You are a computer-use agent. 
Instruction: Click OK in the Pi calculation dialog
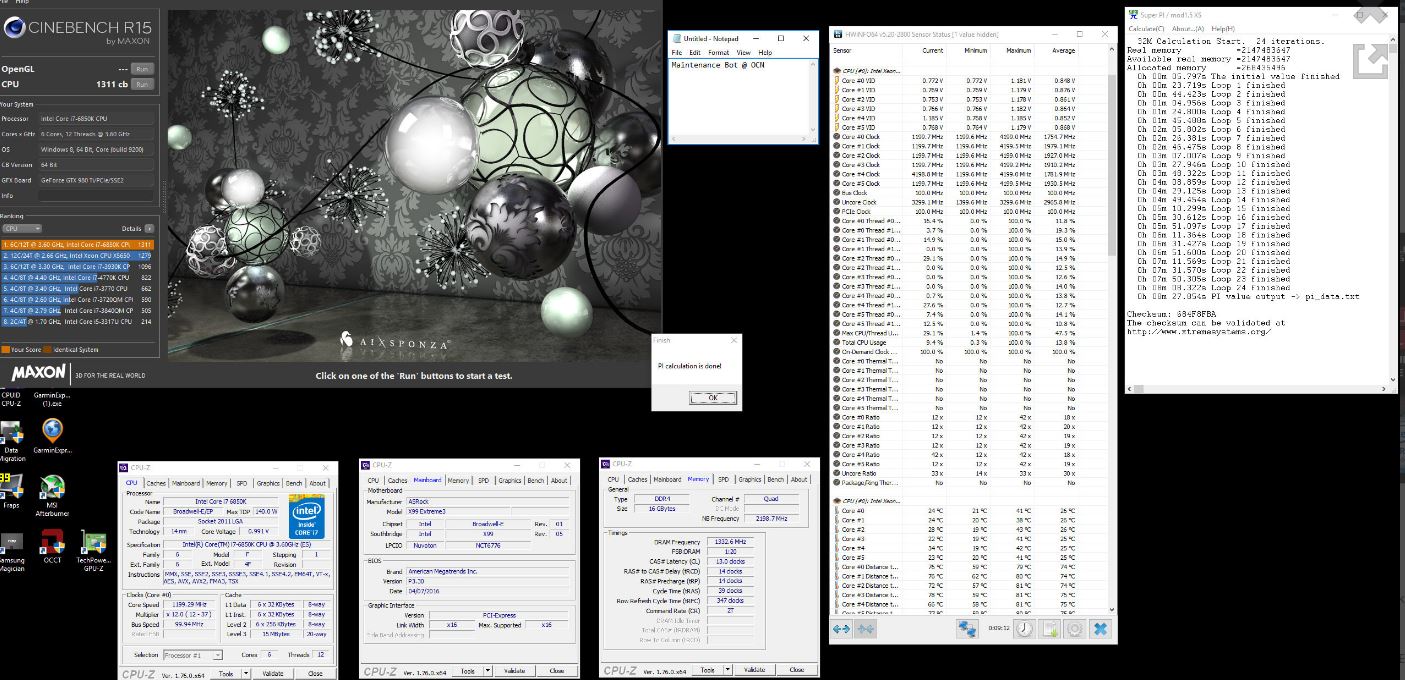point(713,397)
